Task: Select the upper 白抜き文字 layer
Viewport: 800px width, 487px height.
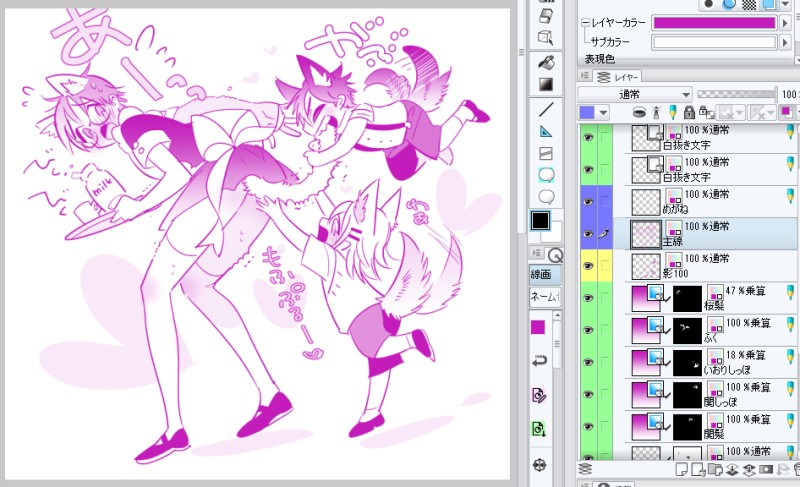Action: pos(707,137)
